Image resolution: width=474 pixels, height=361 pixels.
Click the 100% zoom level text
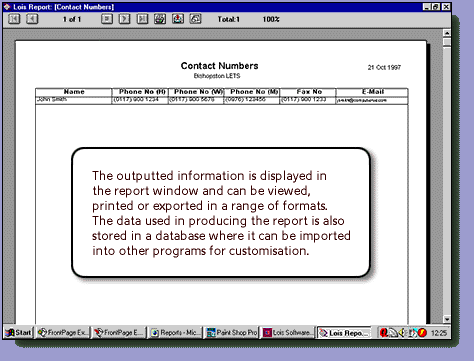pyautogui.click(x=271, y=19)
